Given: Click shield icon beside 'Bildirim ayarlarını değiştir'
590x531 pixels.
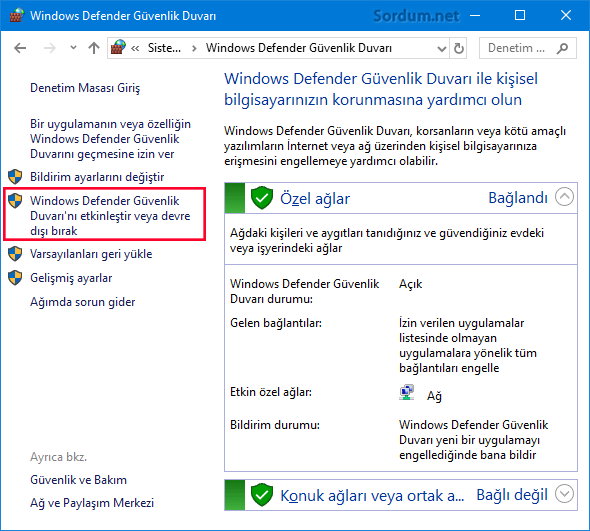Looking at the screenshot, I should (15, 176).
